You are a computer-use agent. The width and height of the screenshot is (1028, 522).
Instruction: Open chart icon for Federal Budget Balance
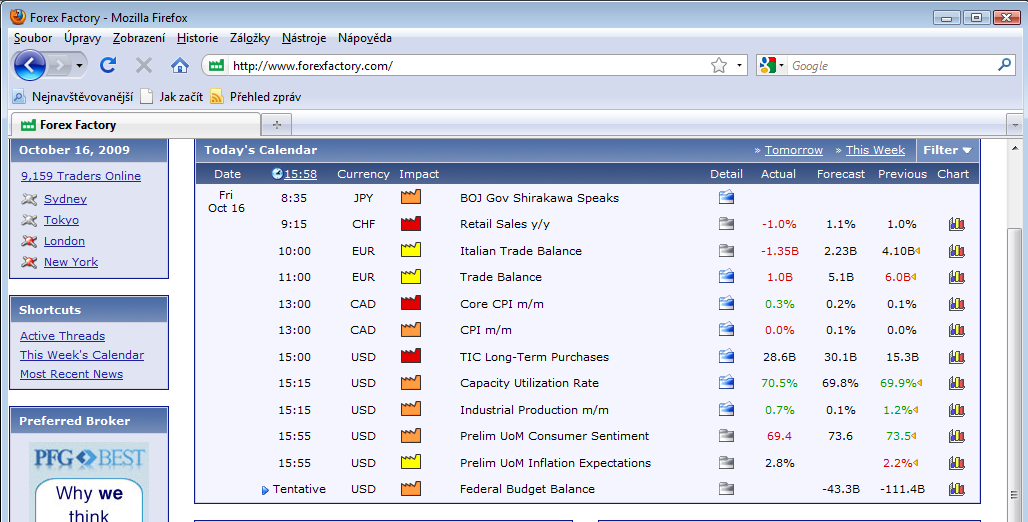click(x=956, y=489)
